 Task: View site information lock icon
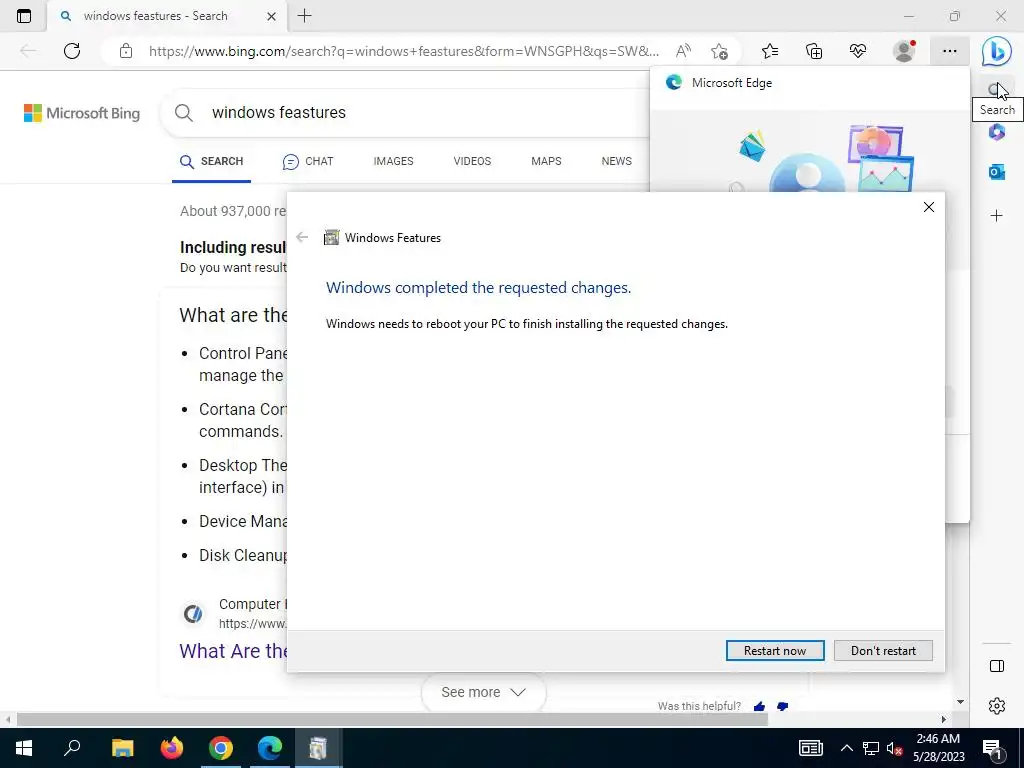click(126, 51)
